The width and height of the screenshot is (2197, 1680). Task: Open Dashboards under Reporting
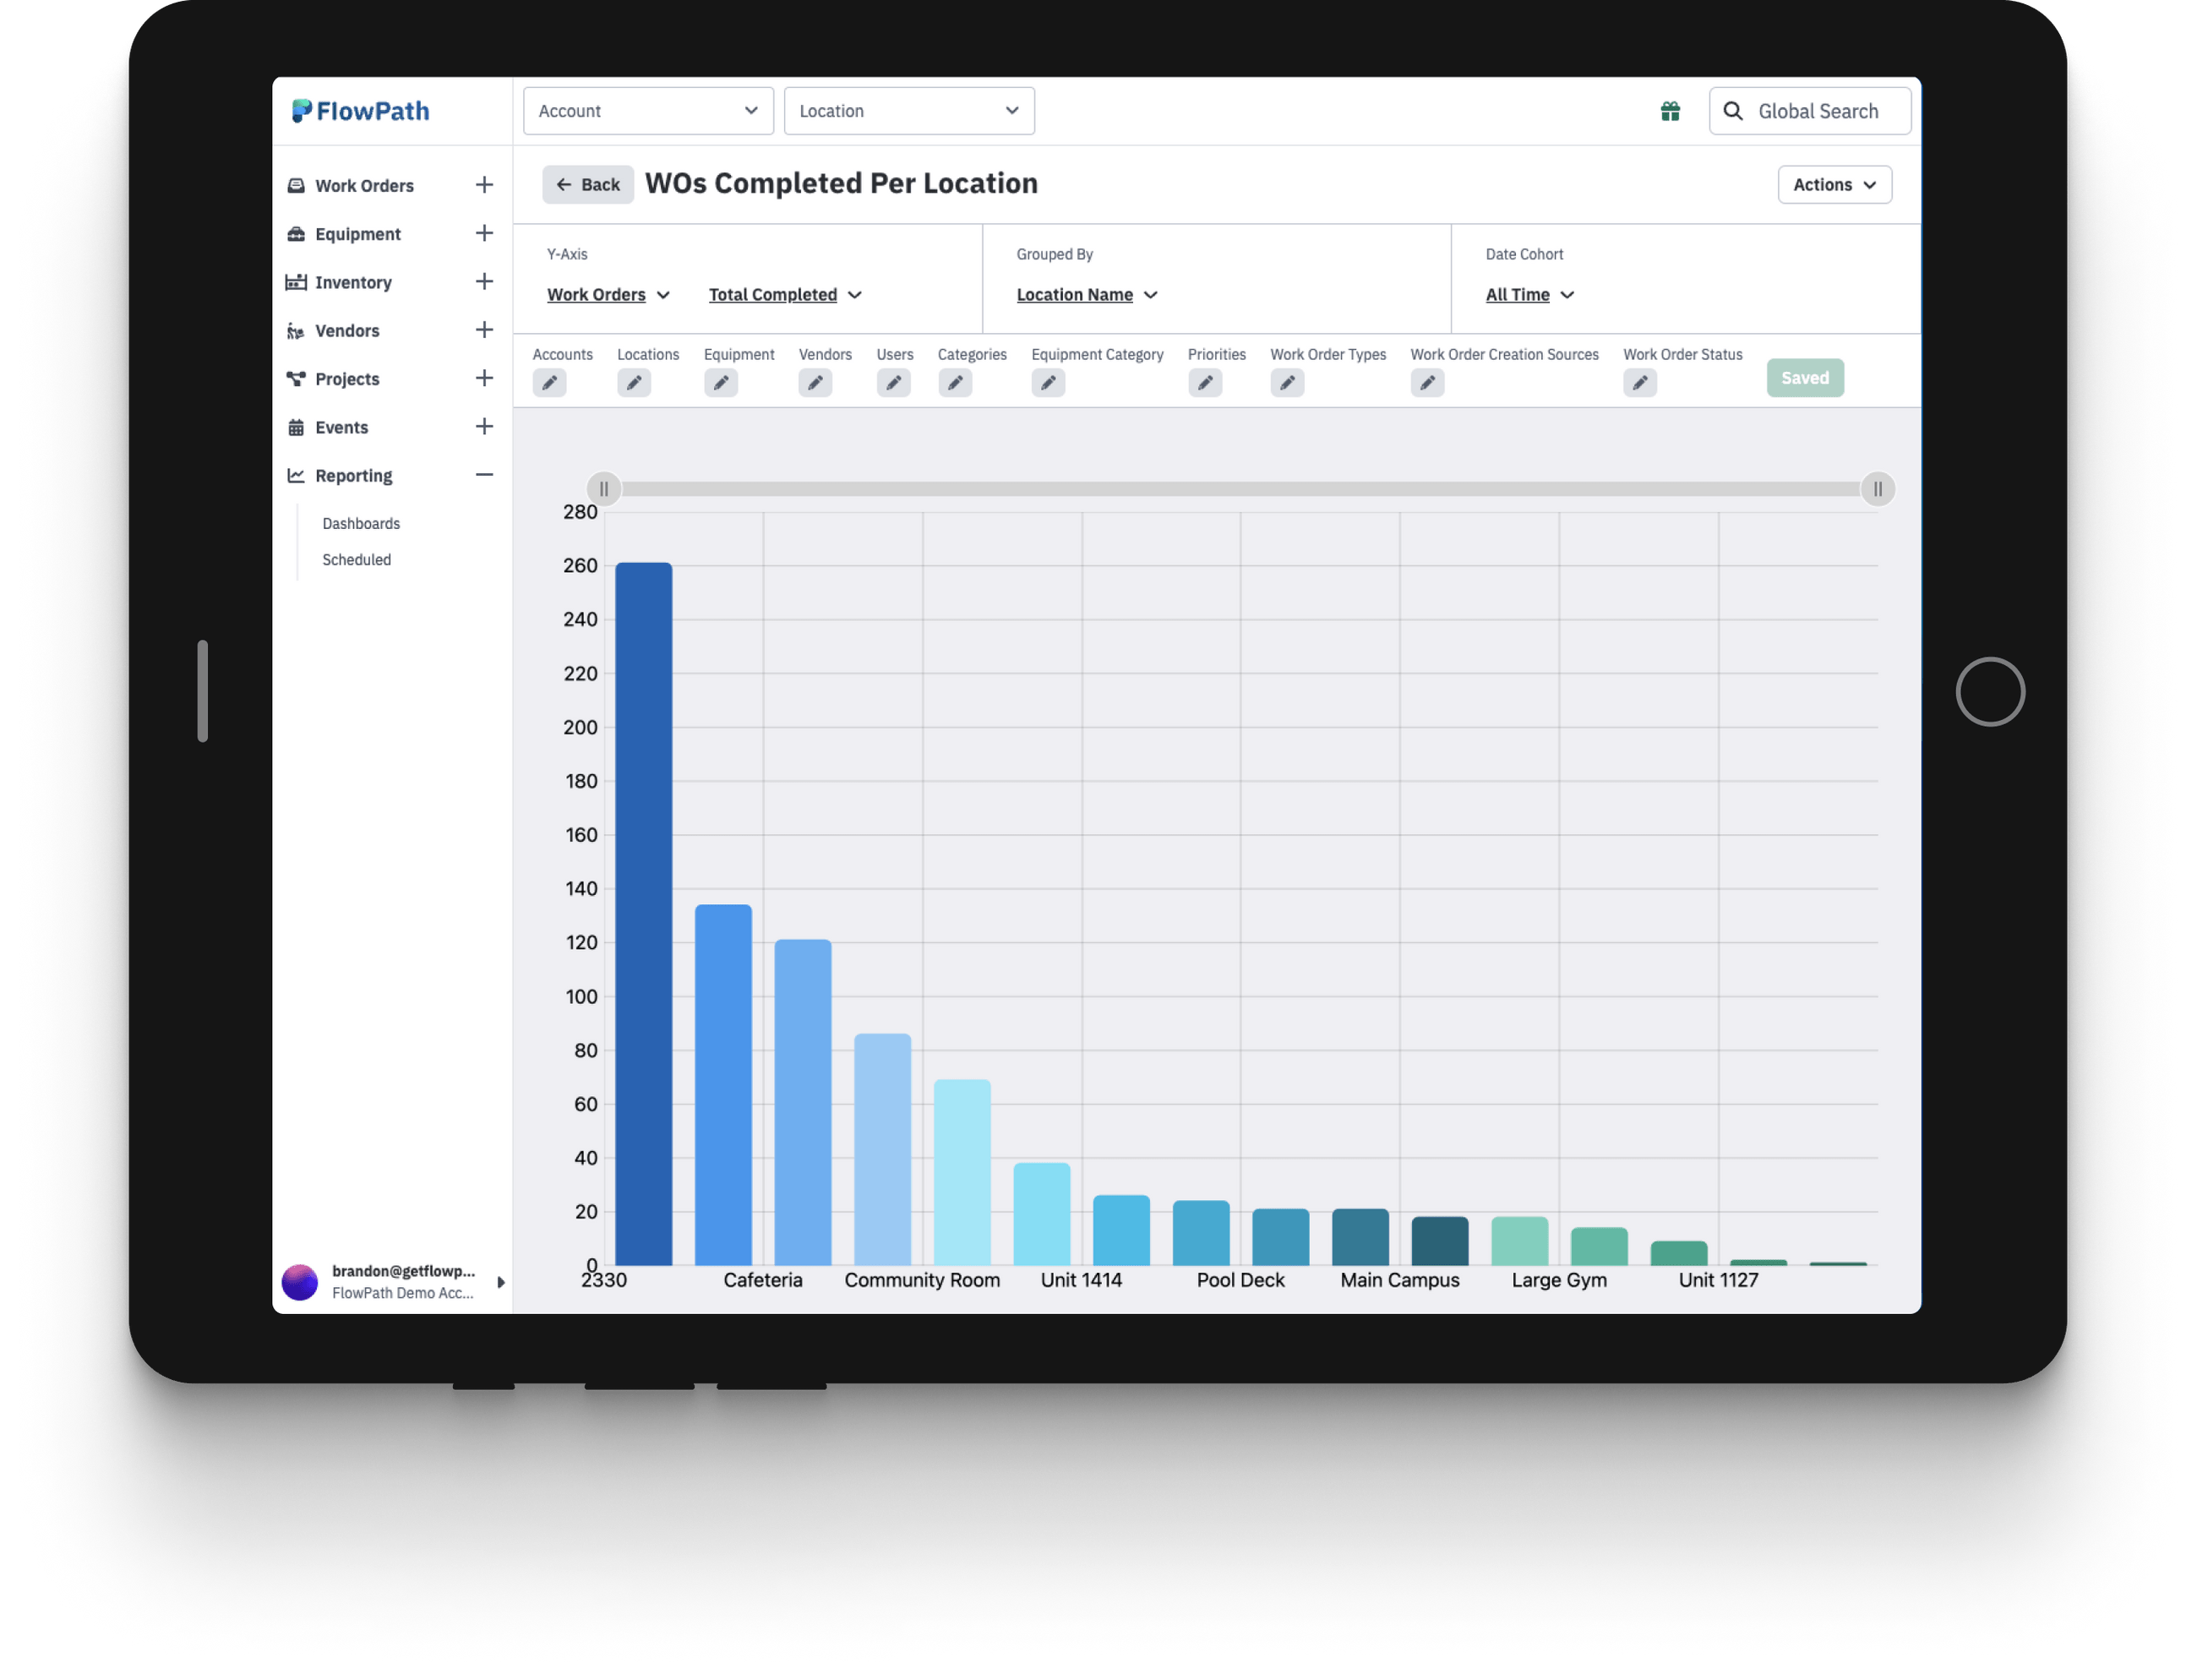361,524
